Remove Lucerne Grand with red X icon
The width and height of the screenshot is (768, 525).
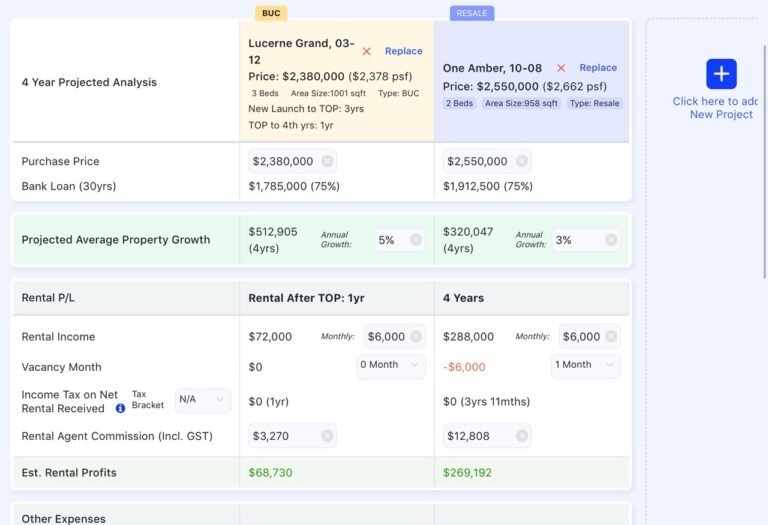(366, 51)
